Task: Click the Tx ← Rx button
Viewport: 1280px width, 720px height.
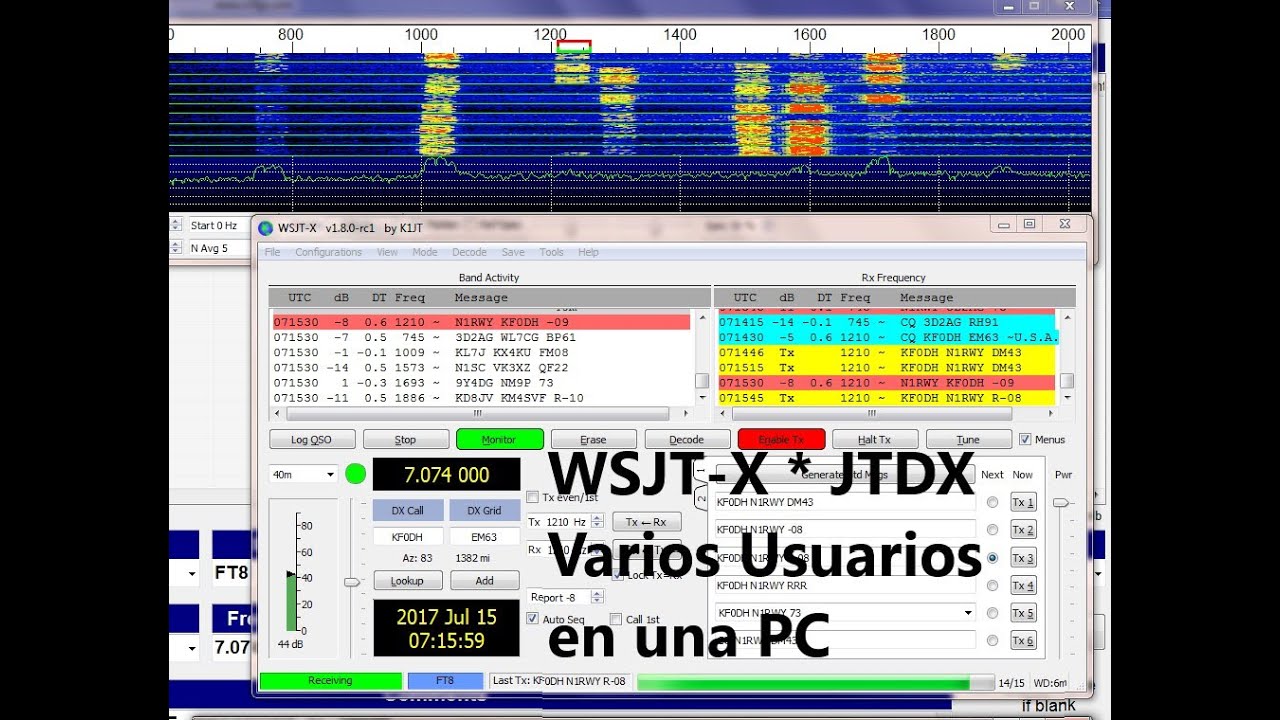Action: point(646,522)
